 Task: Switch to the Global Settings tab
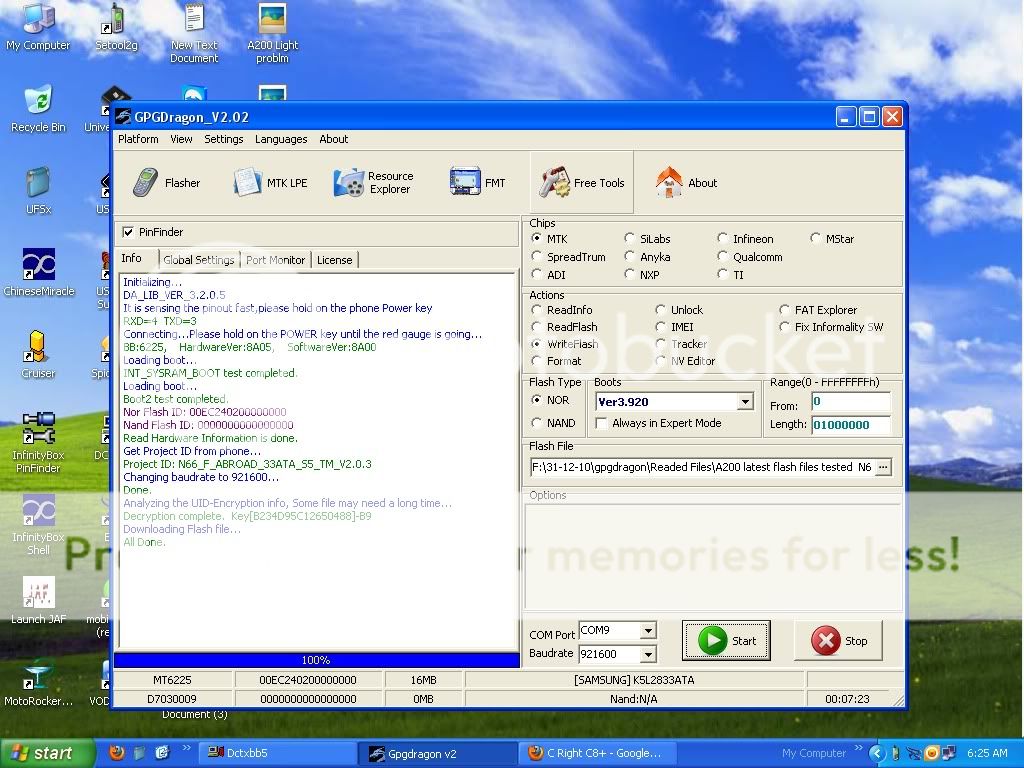[199, 260]
